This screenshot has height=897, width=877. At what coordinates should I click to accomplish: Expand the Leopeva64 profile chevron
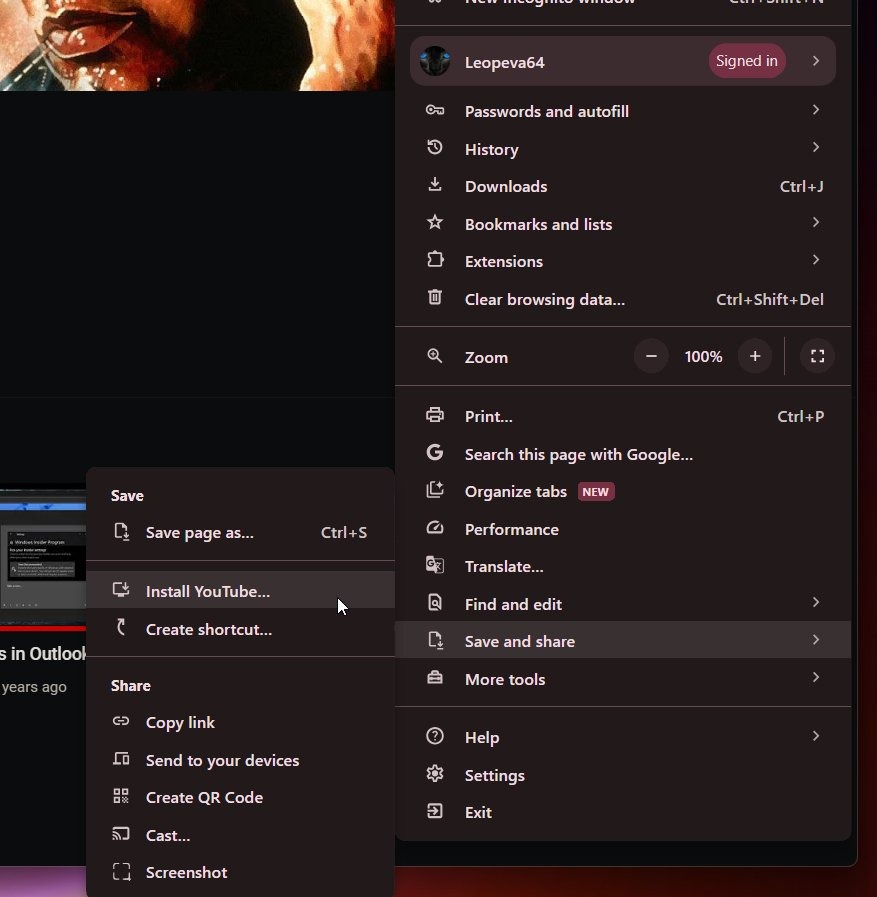[x=816, y=61]
